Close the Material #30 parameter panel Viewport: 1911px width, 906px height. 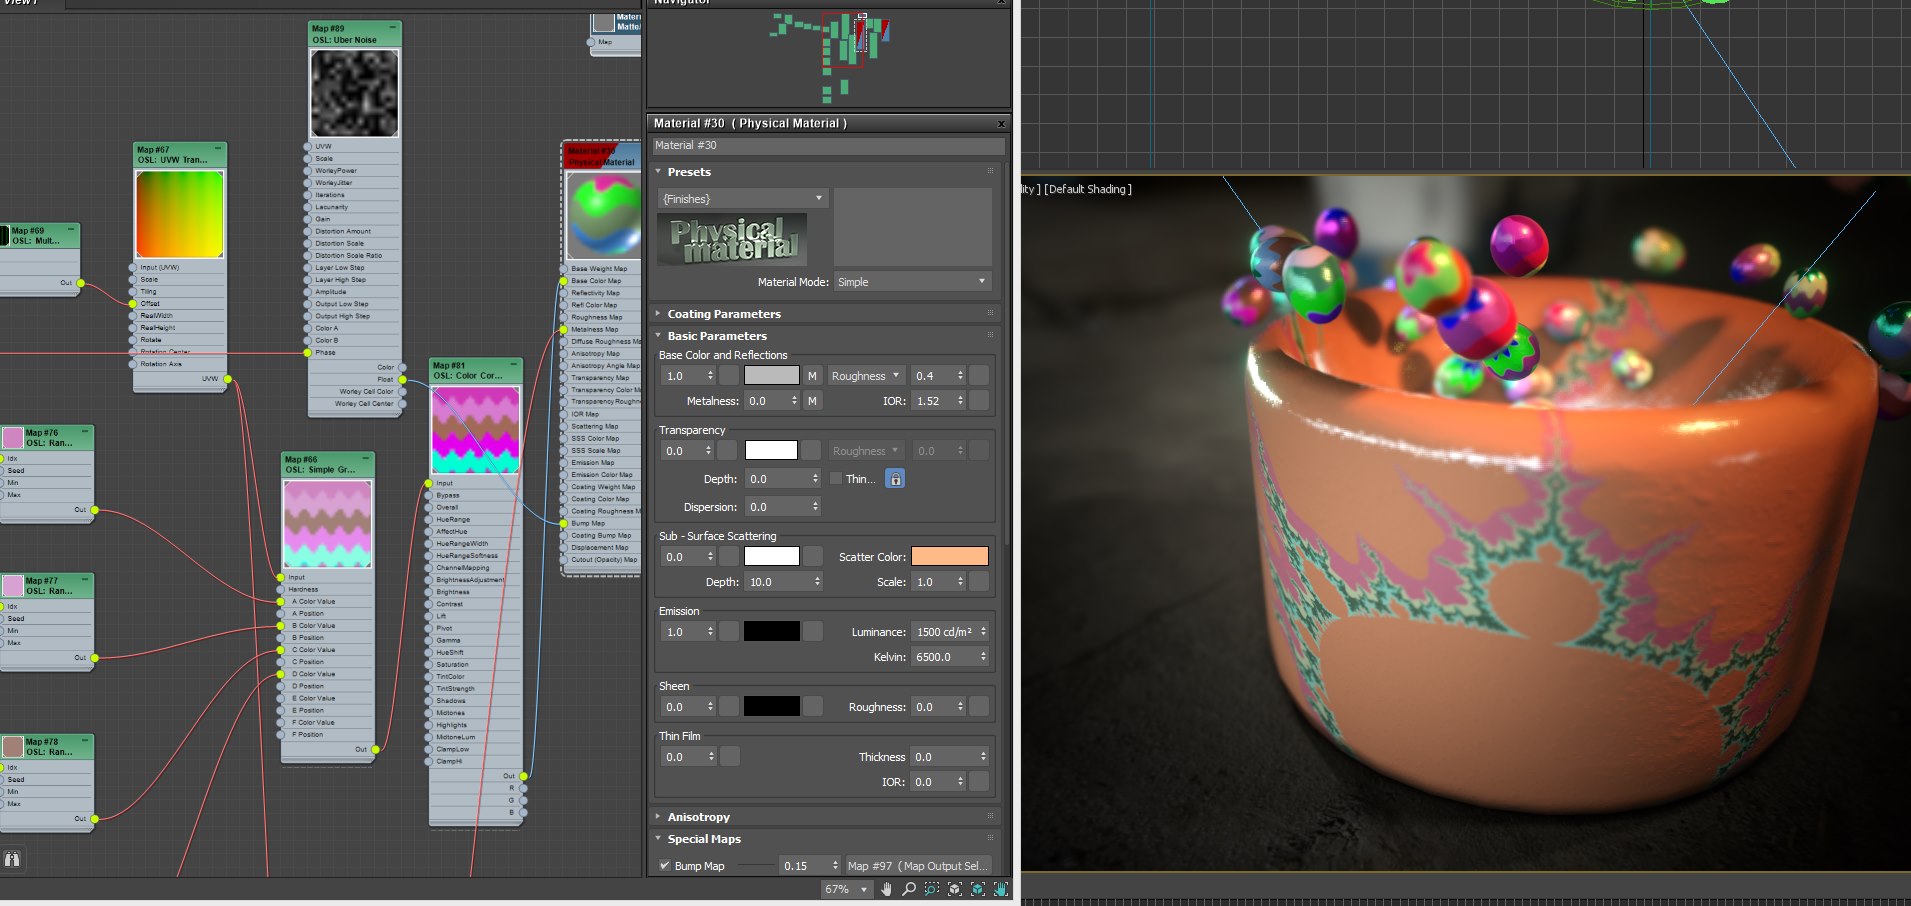pos(1001,124)
